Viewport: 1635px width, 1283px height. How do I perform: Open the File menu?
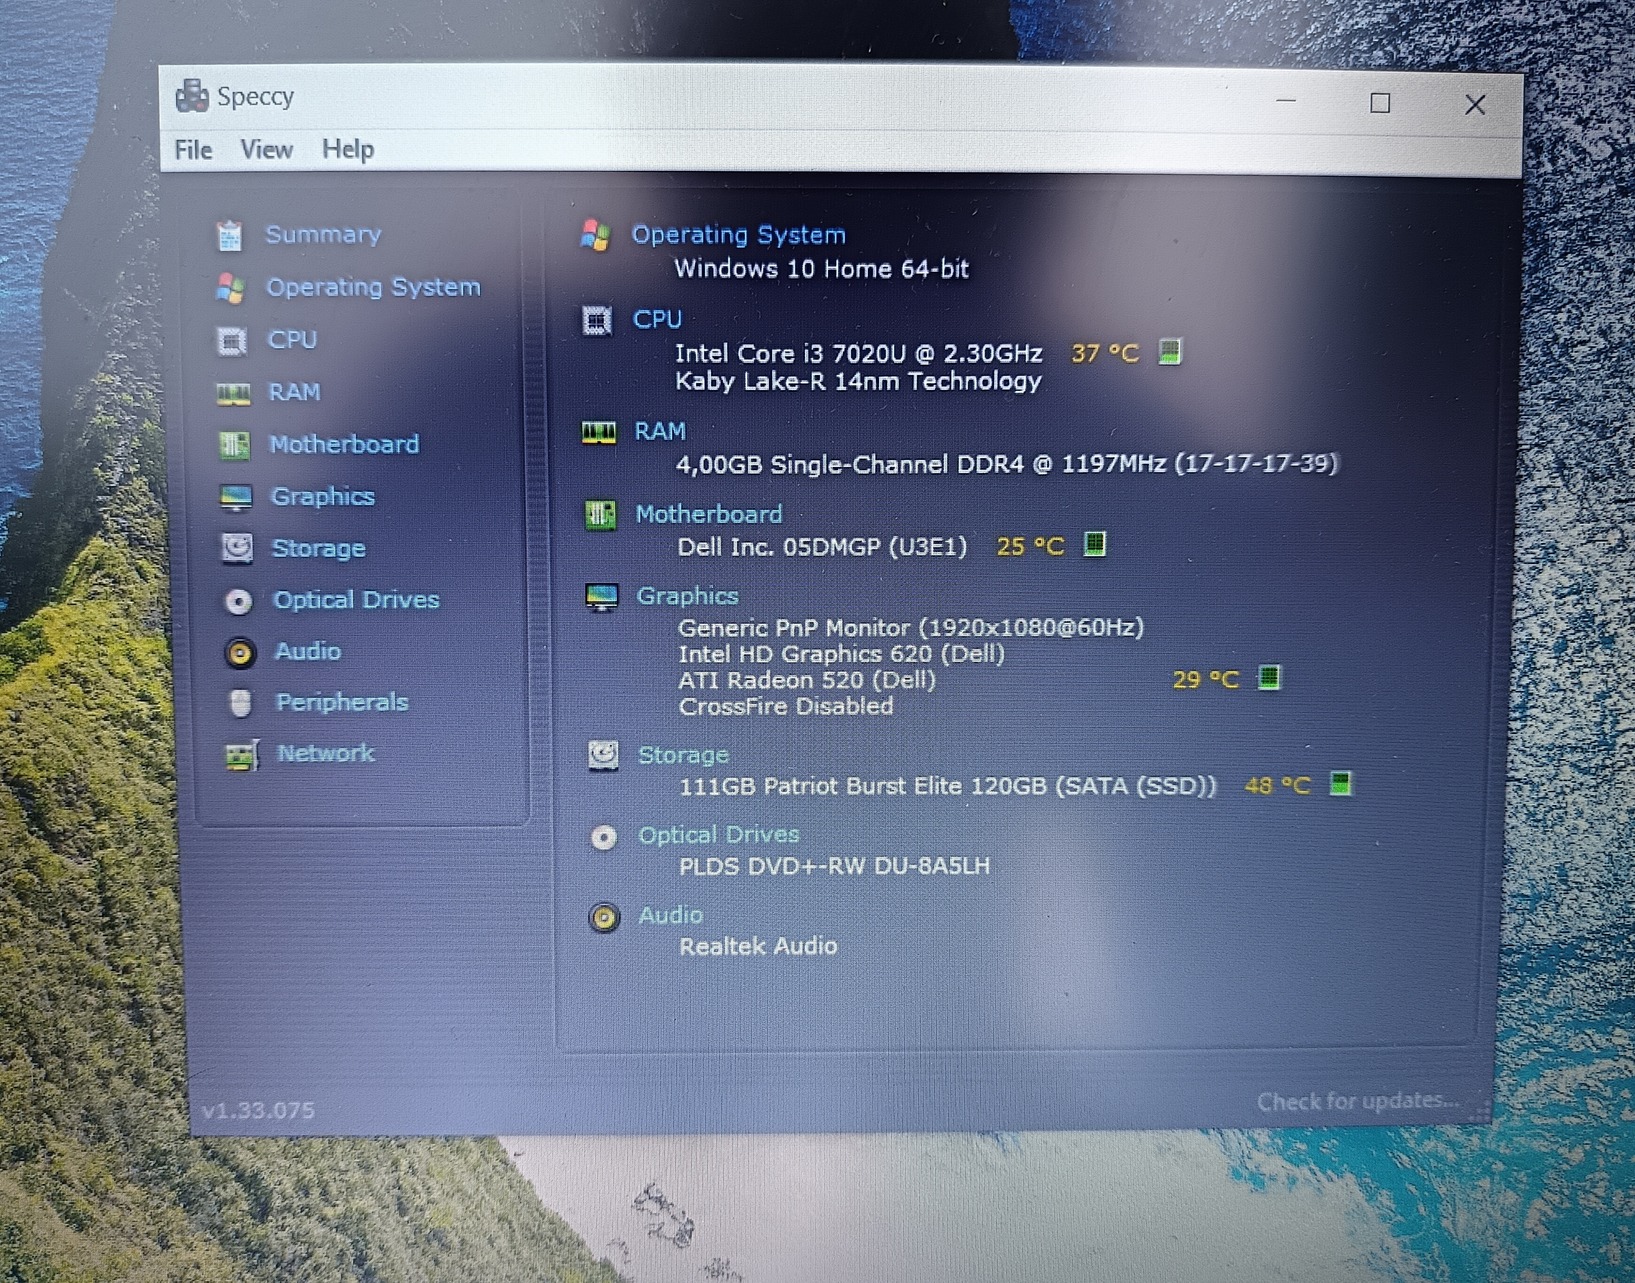193,150
